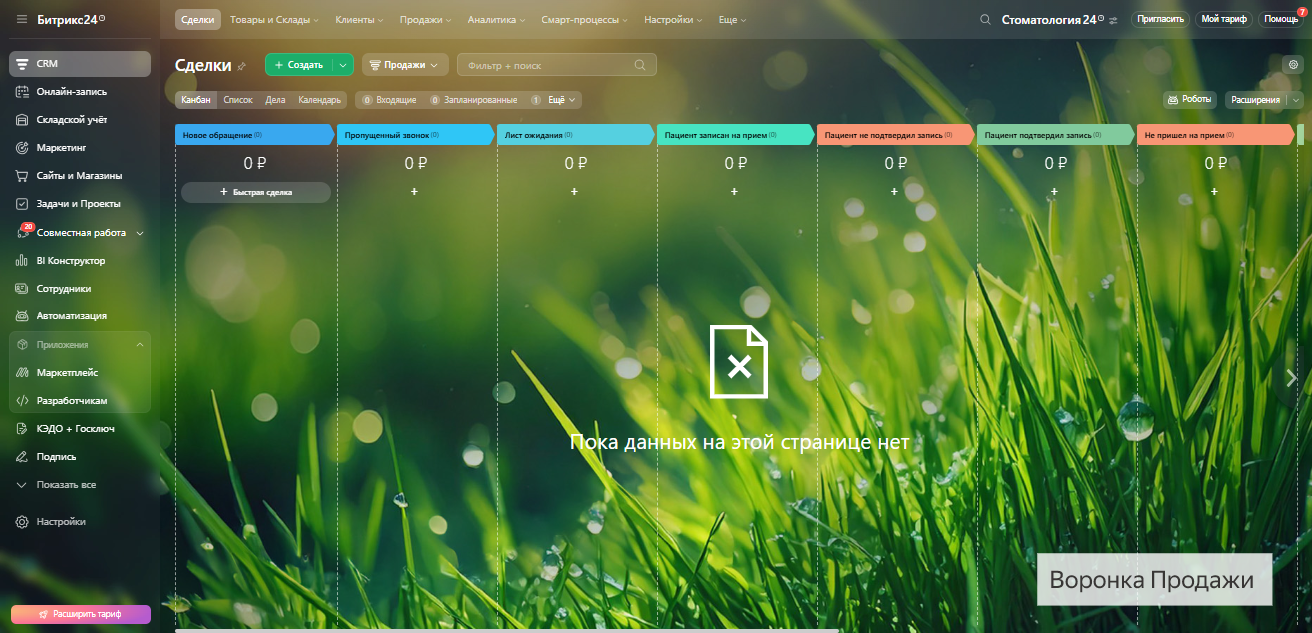Click the right-arrow to scroll kanban columns
1312x633 pixels.
tap(1291, 378)
